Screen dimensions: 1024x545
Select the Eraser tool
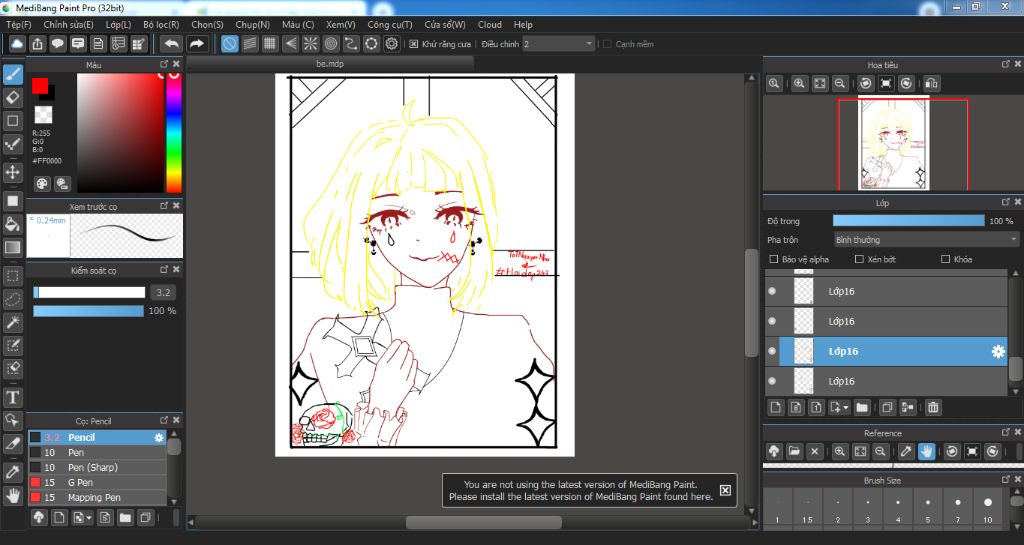click(12, 97)
